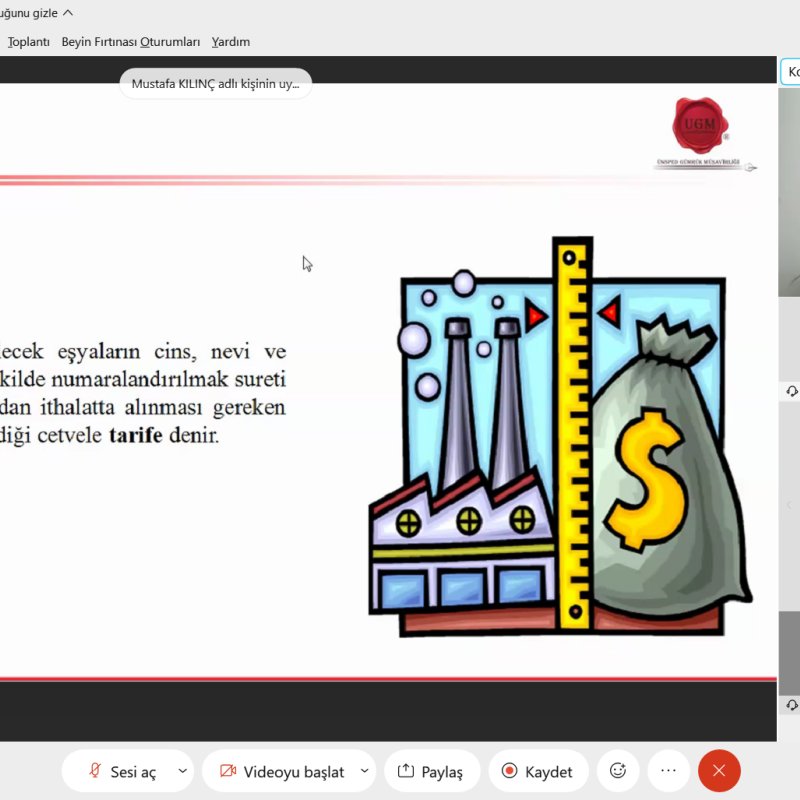Click the factory and money bag illustration
The height and width of the screenshot is (800, 800).
pos(560,437)
